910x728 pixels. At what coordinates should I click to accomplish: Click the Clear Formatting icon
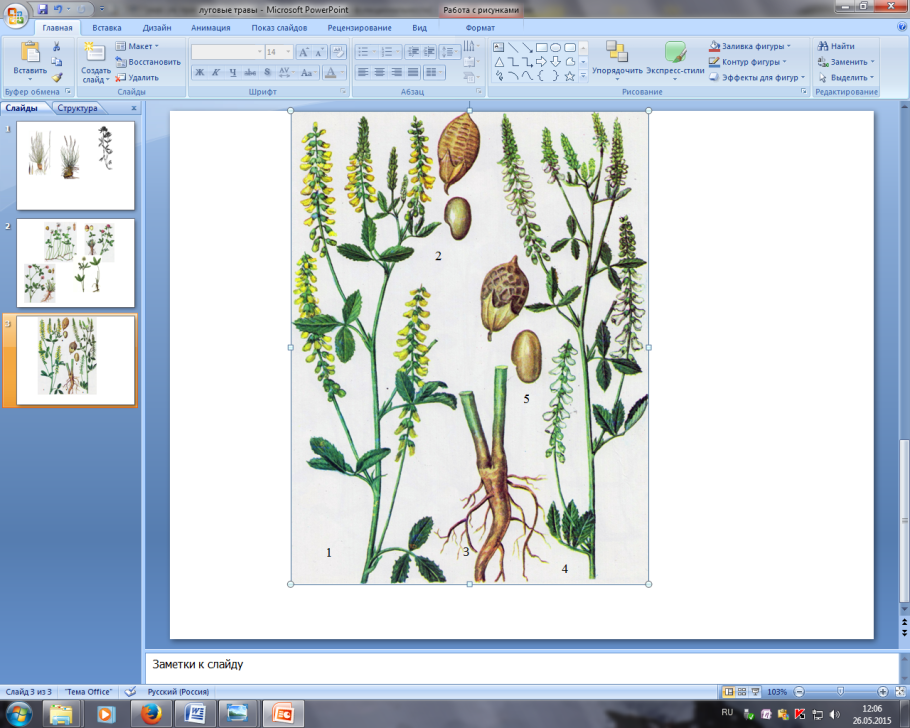(x=338, y=51)
